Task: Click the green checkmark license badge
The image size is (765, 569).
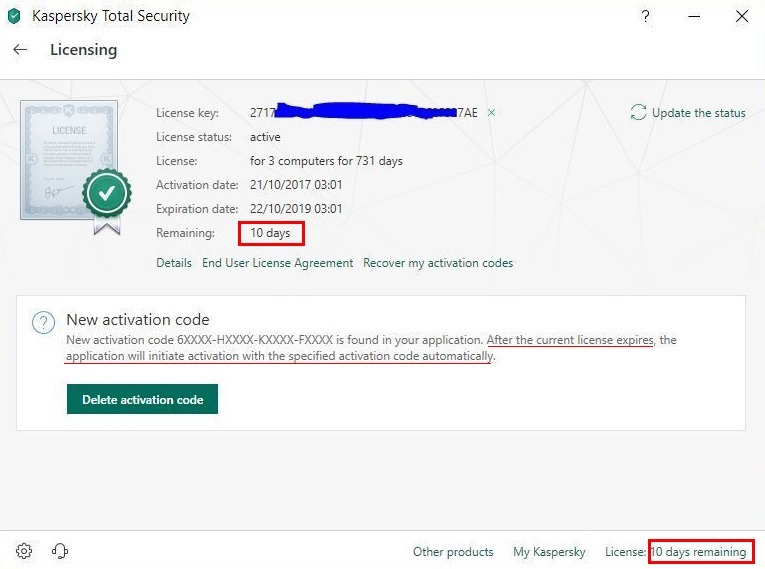Action: click(107, 193)
